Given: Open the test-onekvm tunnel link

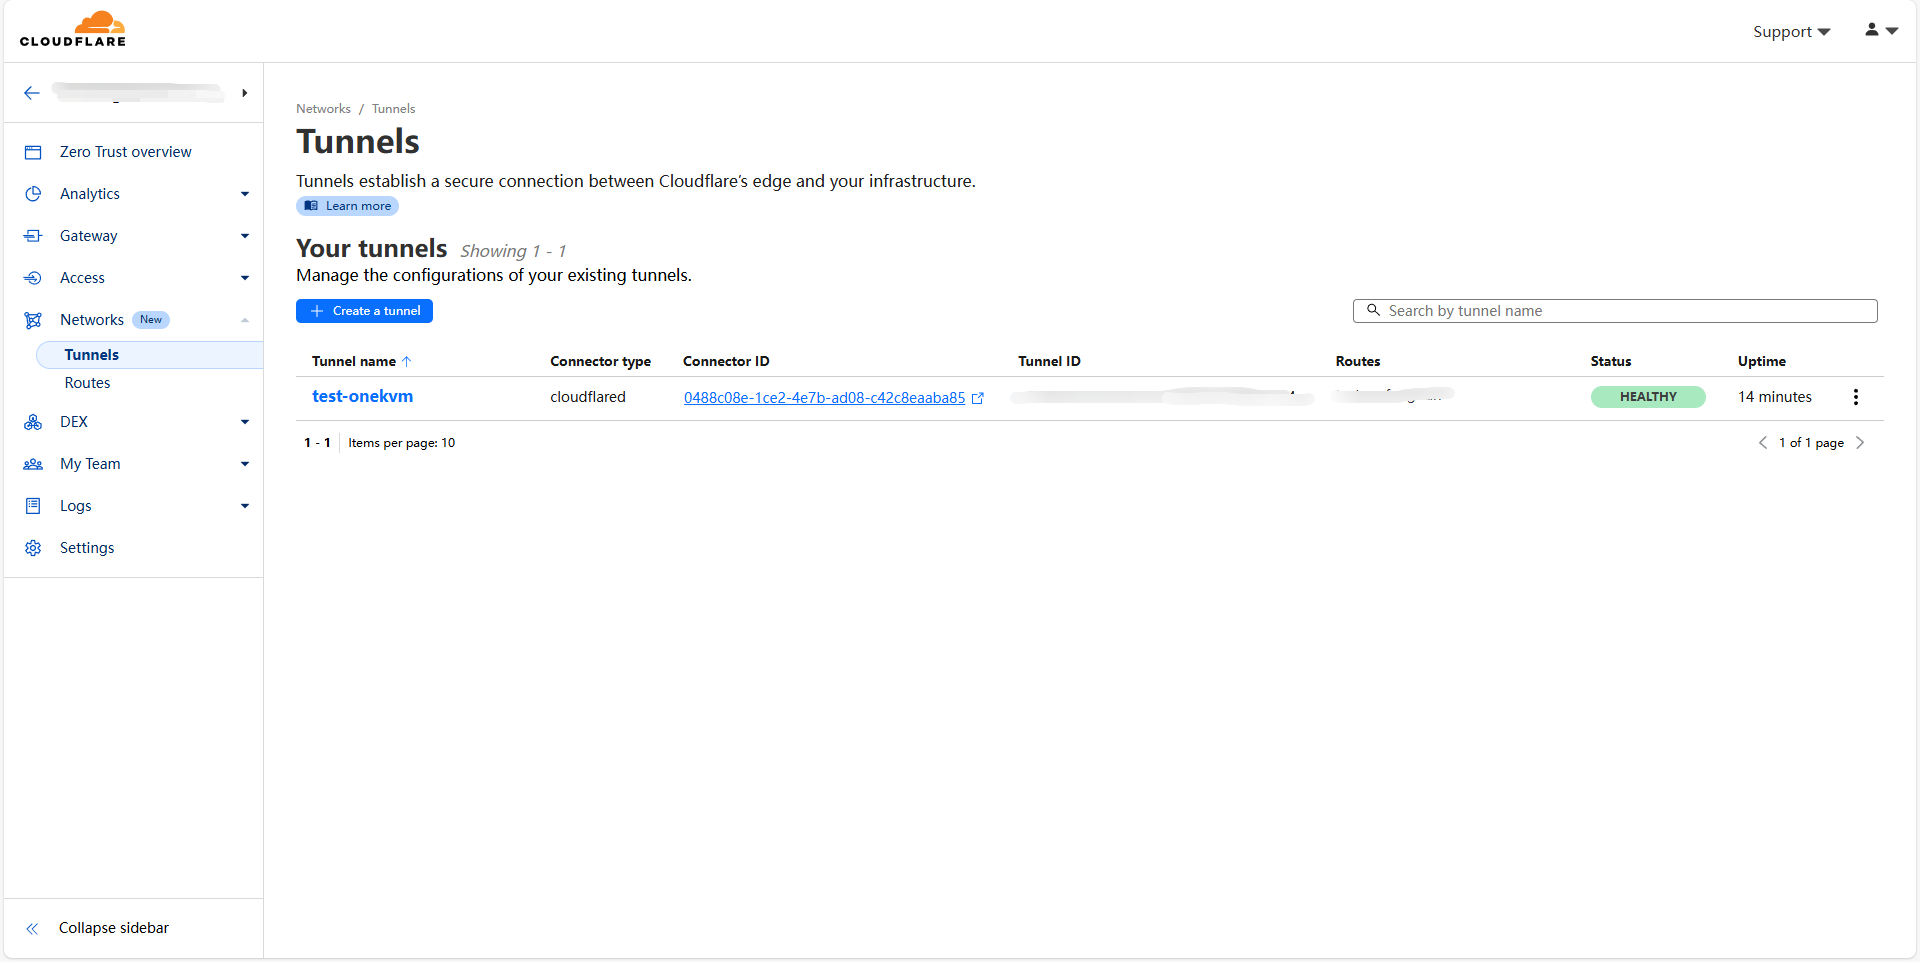Looking at the screenshot, I should (x=362, y=396).
